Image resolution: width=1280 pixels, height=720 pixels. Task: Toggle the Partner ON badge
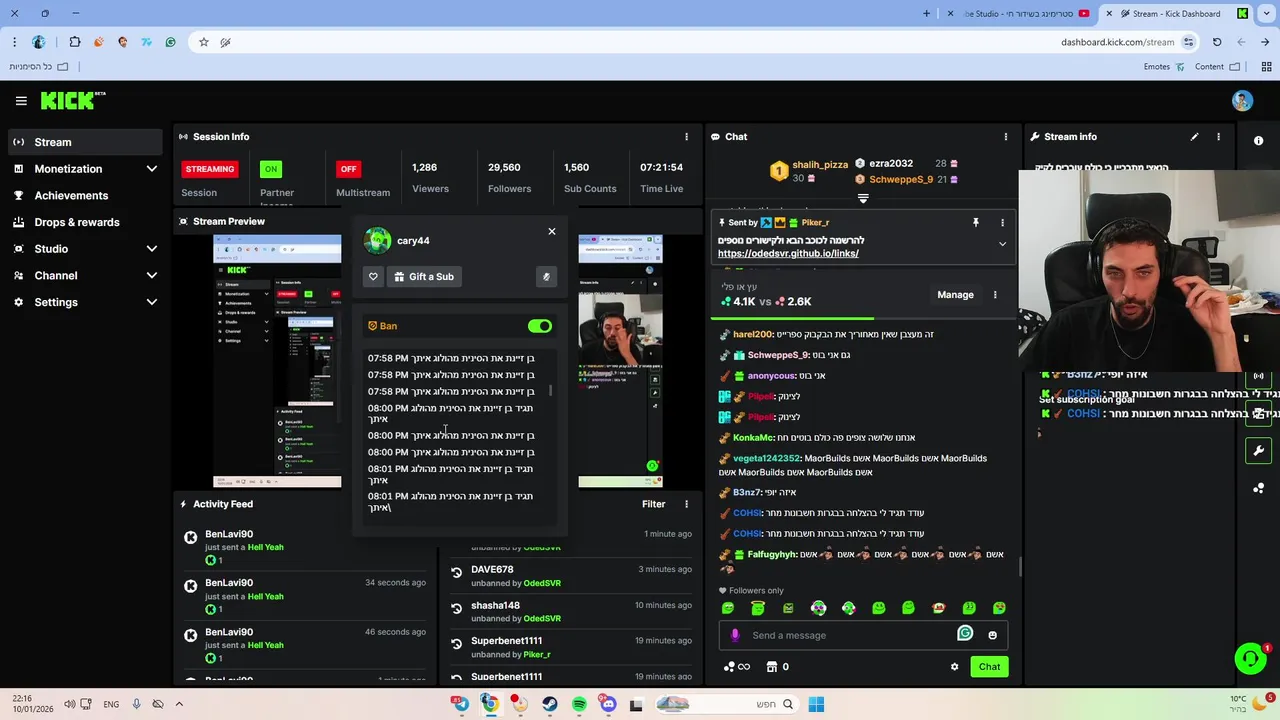click(271, 169)
